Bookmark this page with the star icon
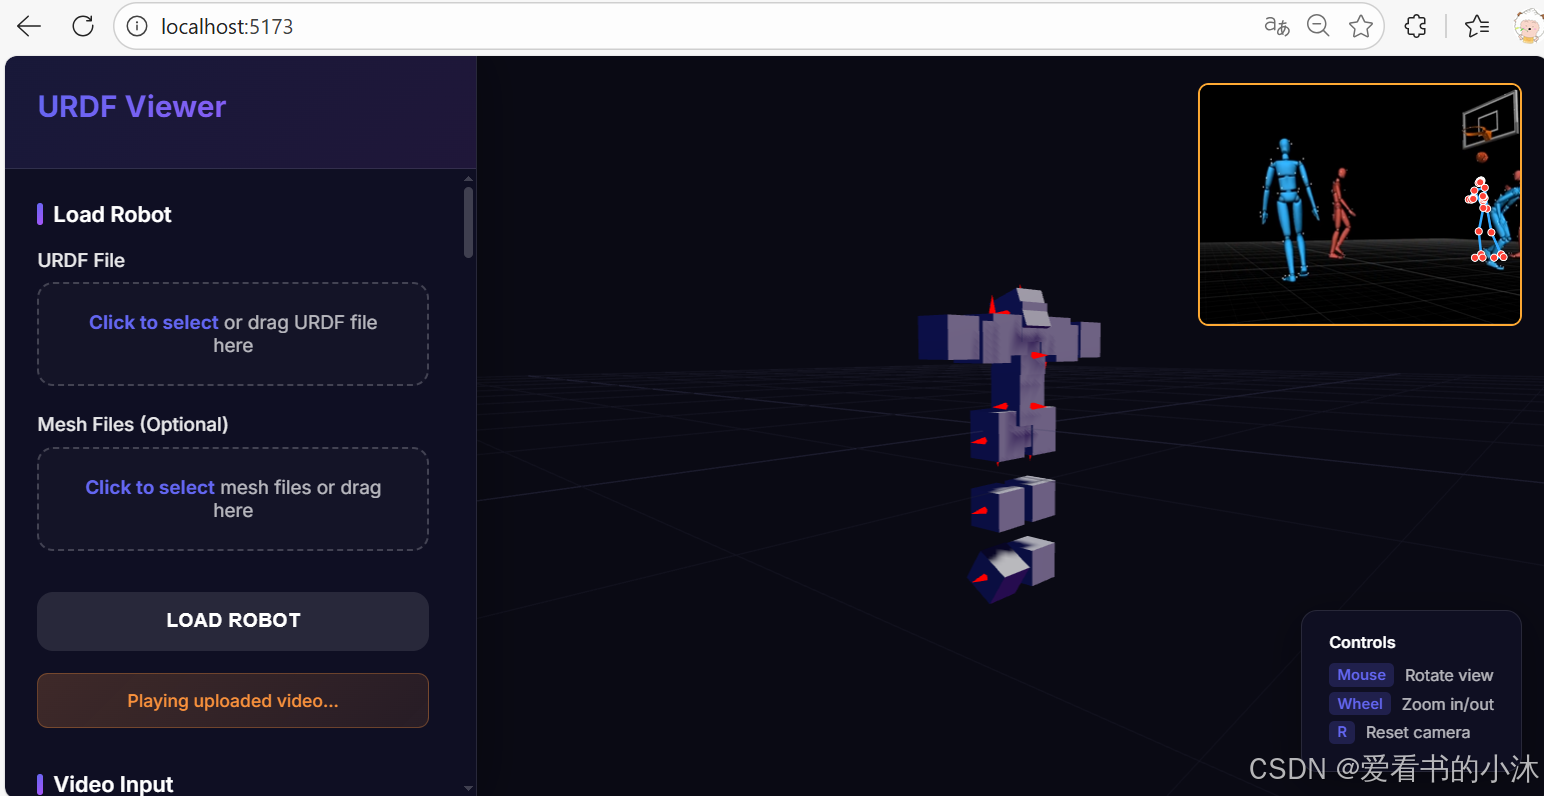 1360,27
